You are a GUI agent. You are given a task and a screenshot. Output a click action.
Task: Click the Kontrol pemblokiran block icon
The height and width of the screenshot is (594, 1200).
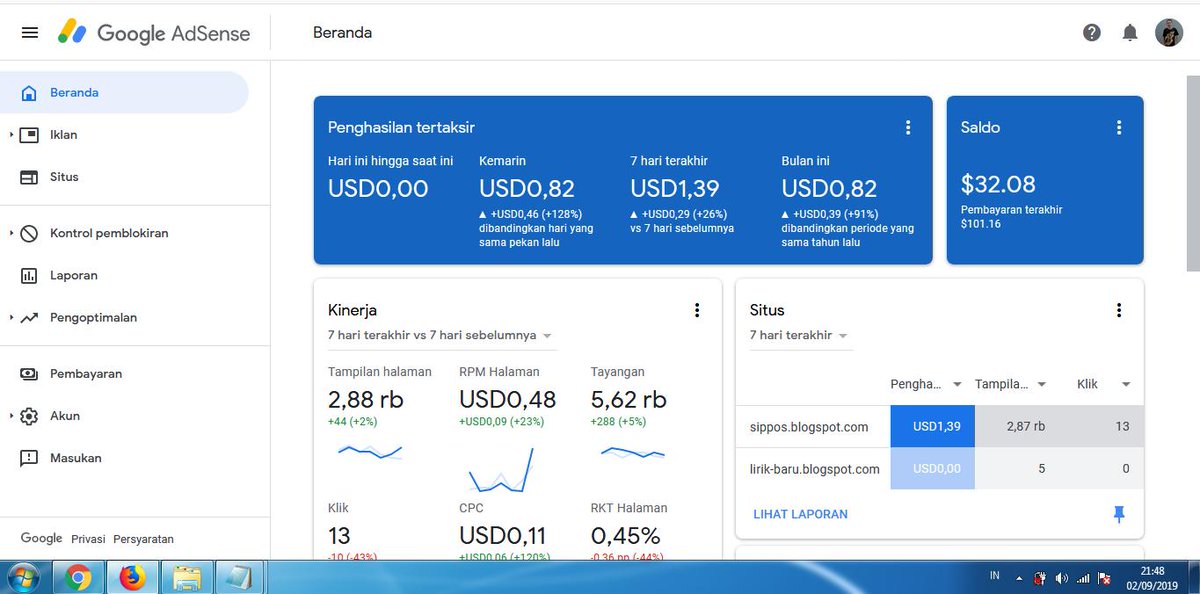click(x=30, y=233)
